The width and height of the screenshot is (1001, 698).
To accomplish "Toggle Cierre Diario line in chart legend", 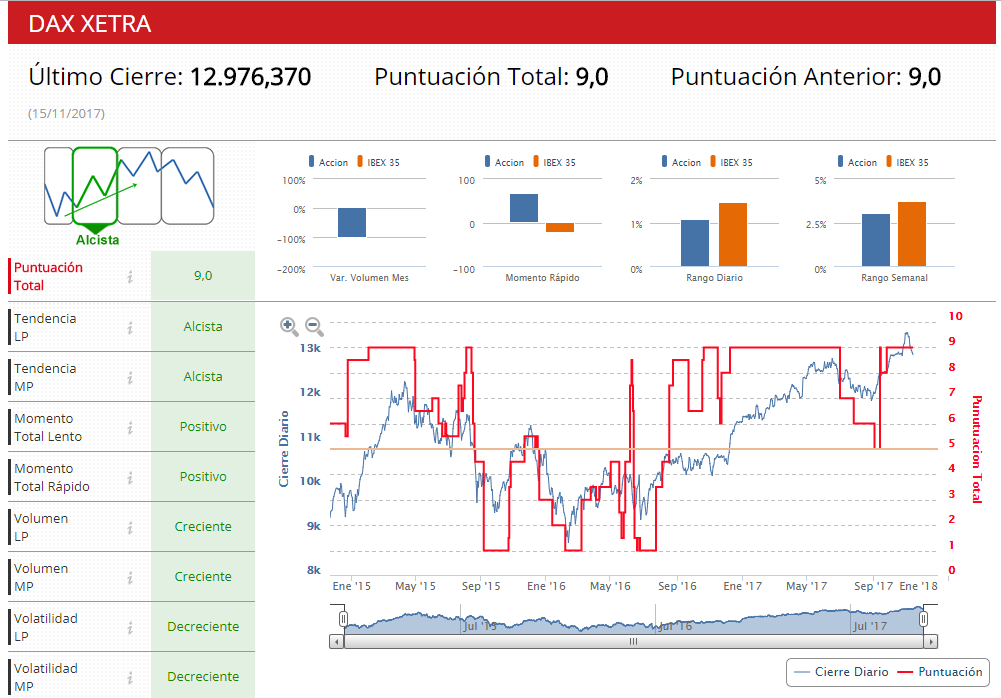I will point(841,672).
